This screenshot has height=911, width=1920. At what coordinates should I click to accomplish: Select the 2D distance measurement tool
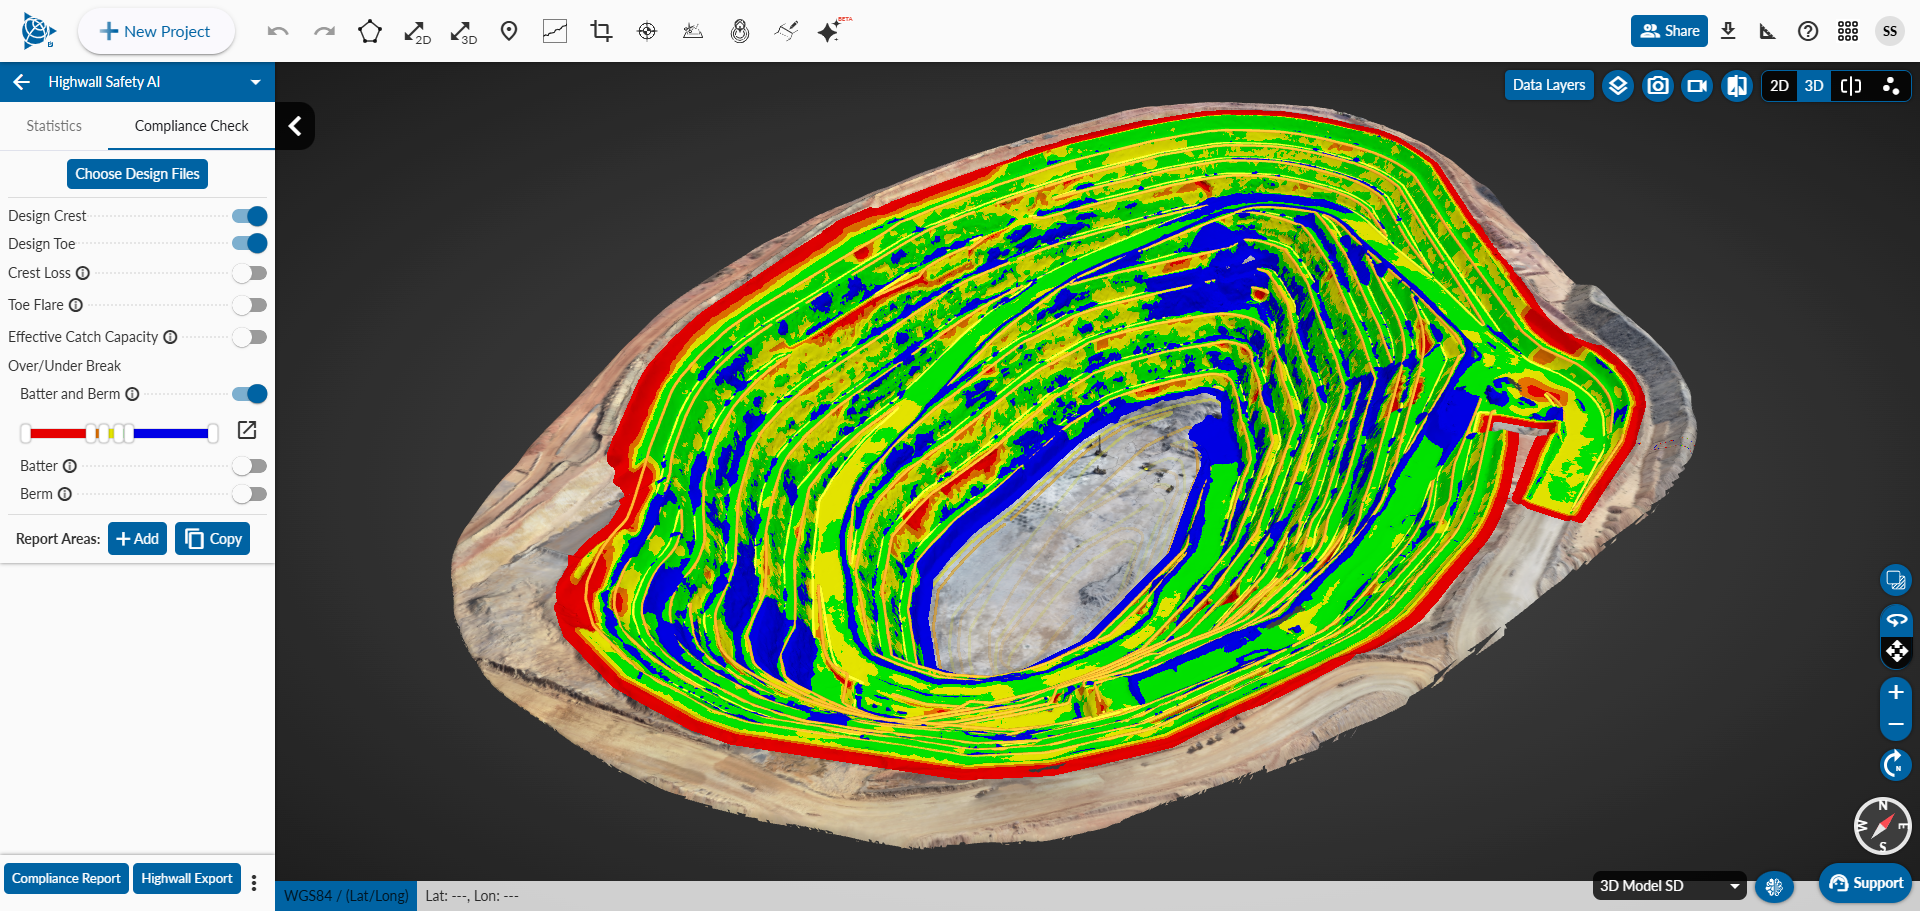click(416, 32)
